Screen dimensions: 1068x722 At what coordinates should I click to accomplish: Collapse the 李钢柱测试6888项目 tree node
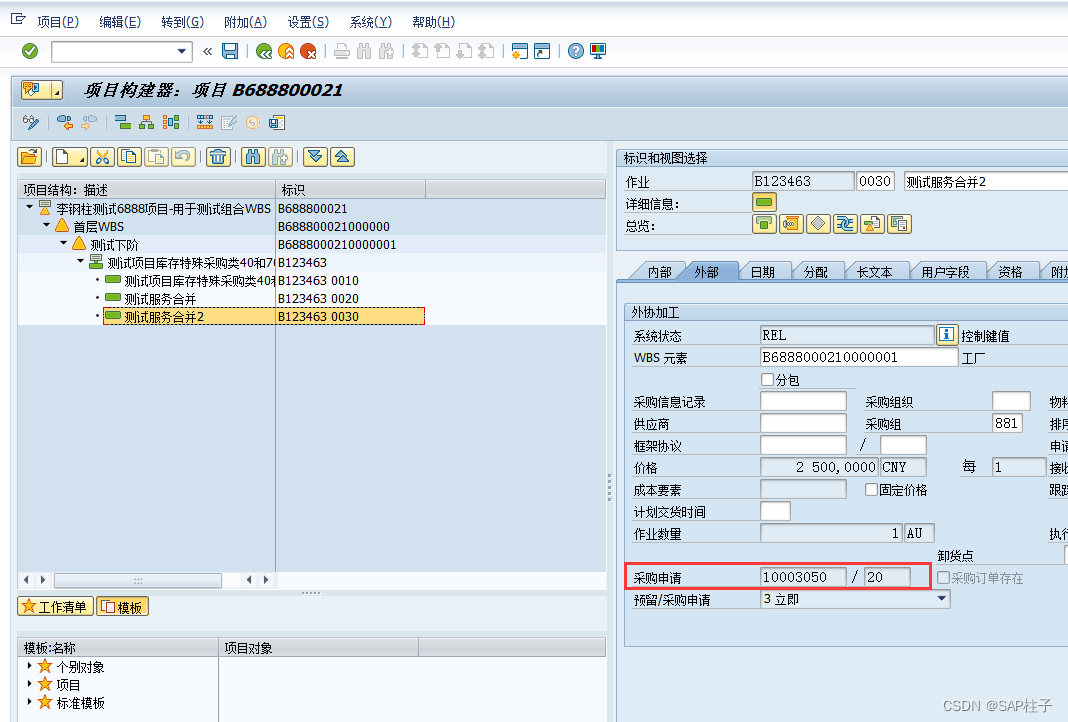(x=29, y=207)
